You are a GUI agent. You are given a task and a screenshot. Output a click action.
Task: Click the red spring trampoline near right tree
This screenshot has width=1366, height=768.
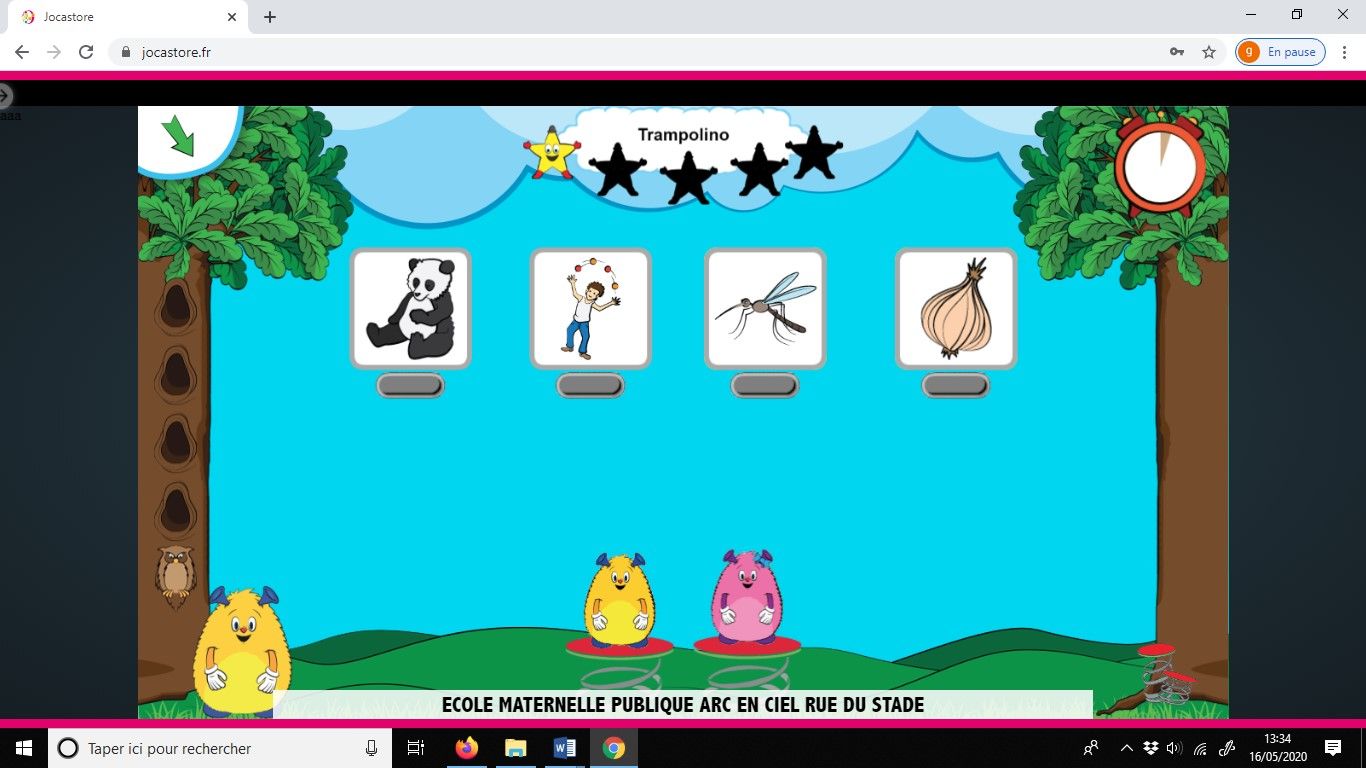coord(1165,672)
